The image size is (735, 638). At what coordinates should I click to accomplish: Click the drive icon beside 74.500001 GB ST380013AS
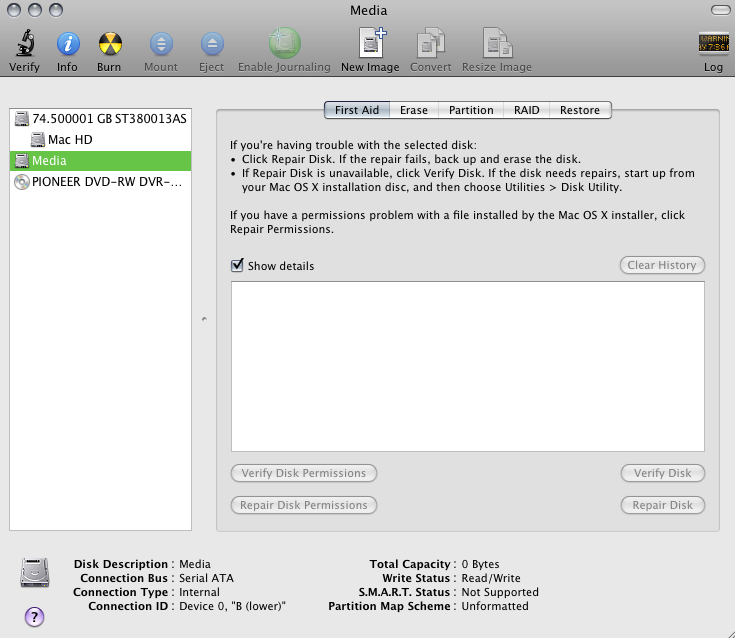(x=22, y=119)
